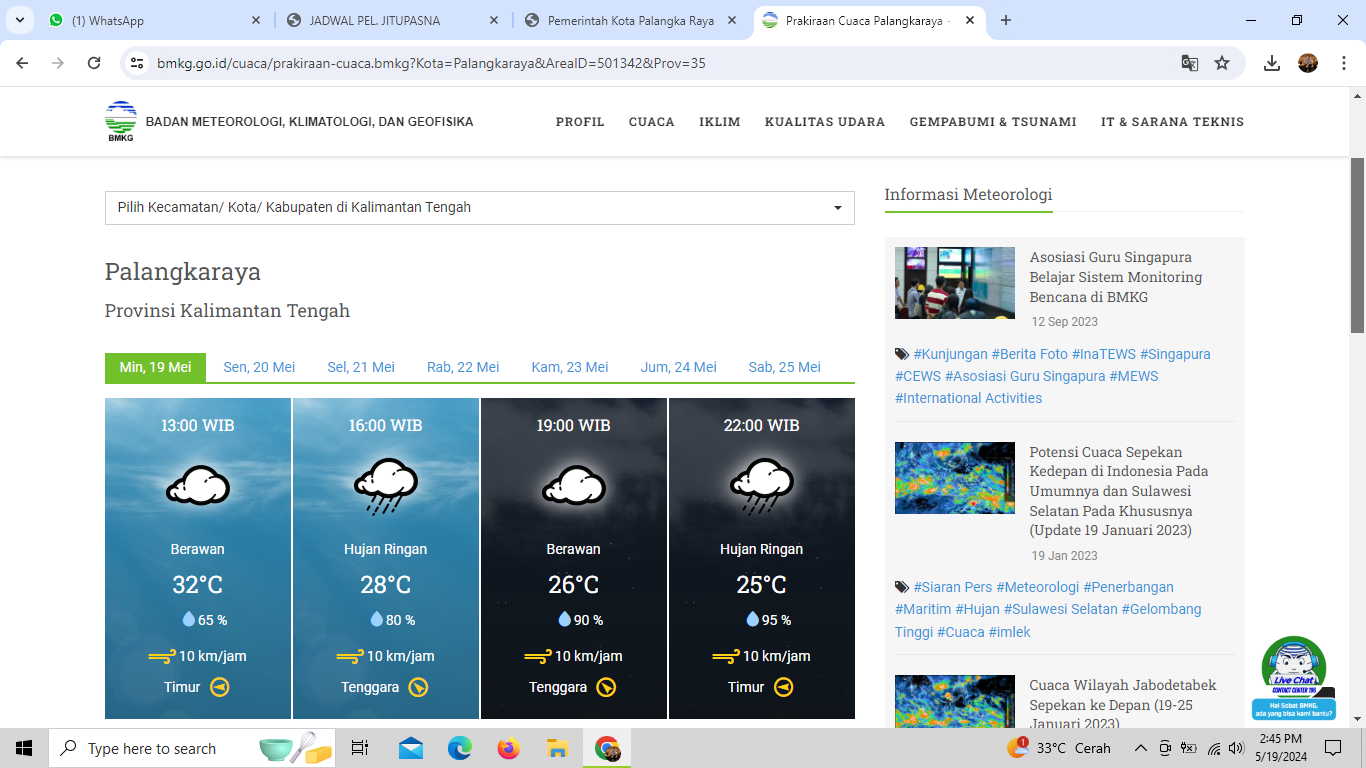Open the Asosiasi Guru Singapura article thumbnail

pos(955,283)
